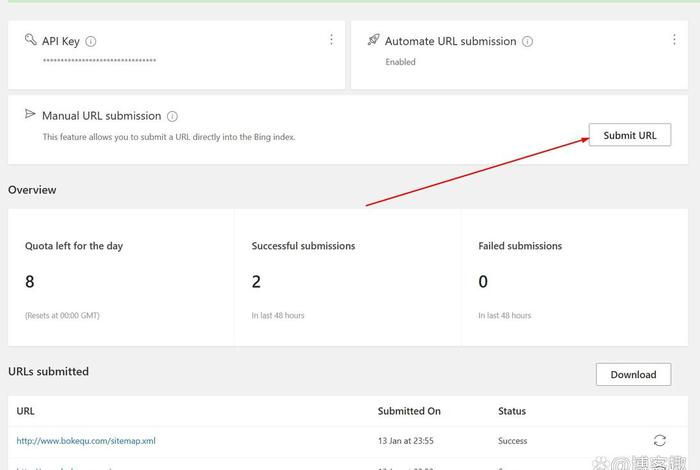Click the Manual URL submission paper plane icon

tap(30, 115)
